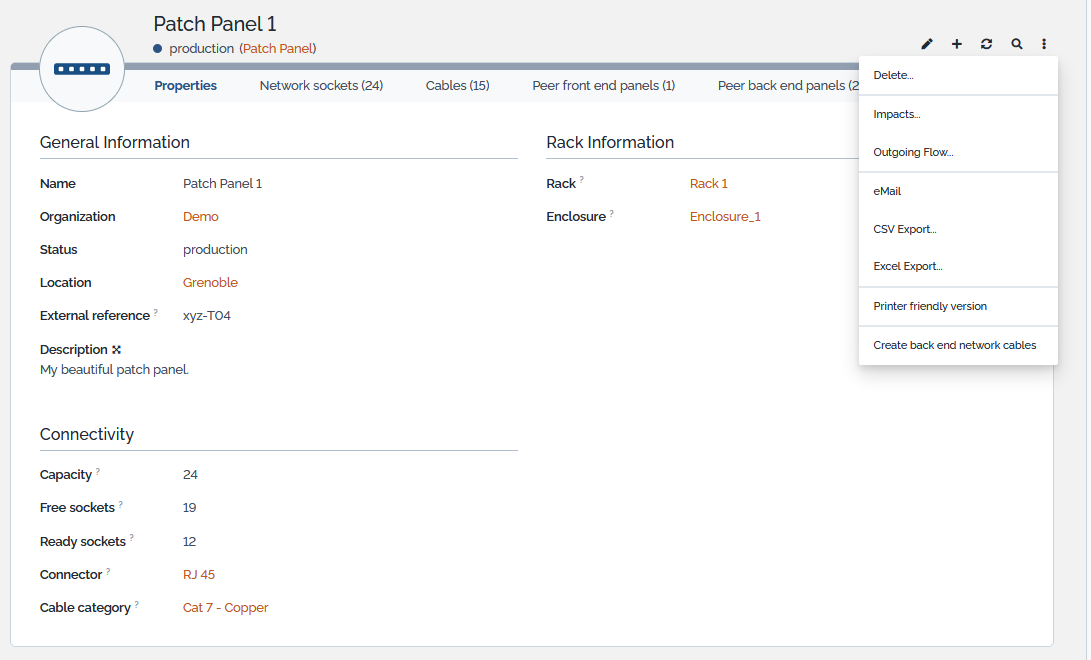Open the Network sockets (24) tab

[x=321, y=86]
